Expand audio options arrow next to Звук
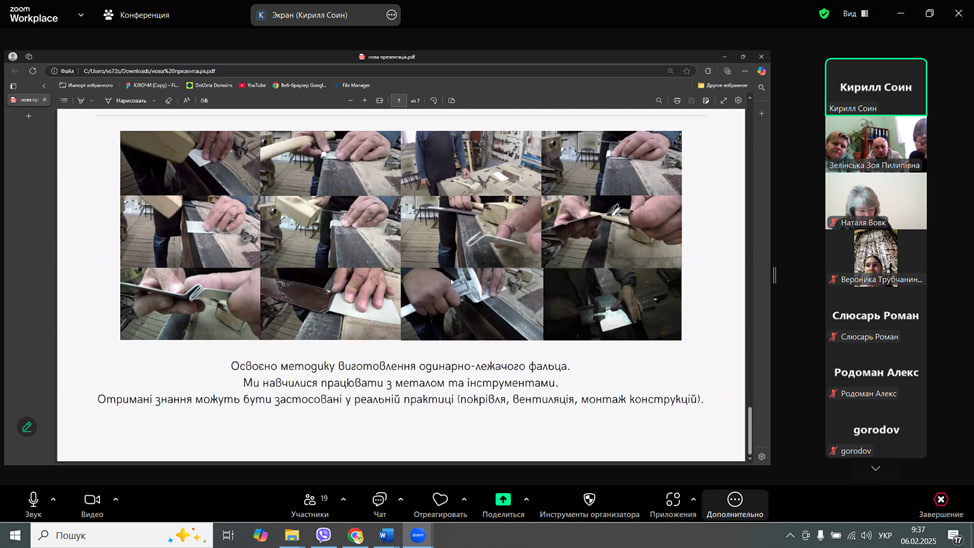 coord(53,499)
